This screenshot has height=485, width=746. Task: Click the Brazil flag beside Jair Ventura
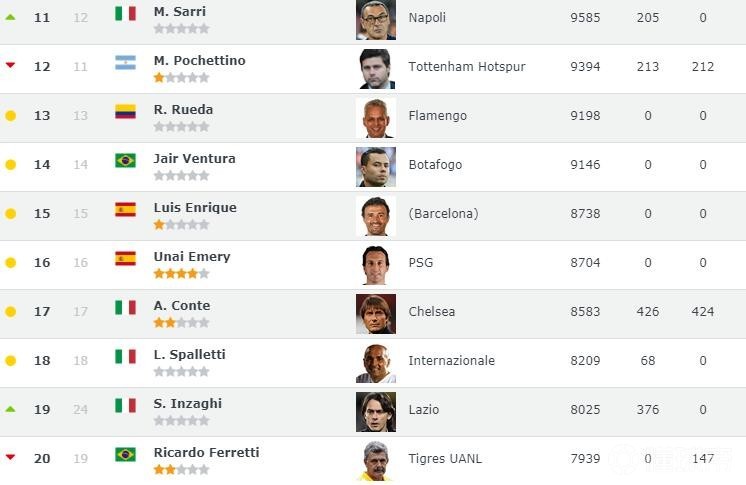[x=125, y=161]
